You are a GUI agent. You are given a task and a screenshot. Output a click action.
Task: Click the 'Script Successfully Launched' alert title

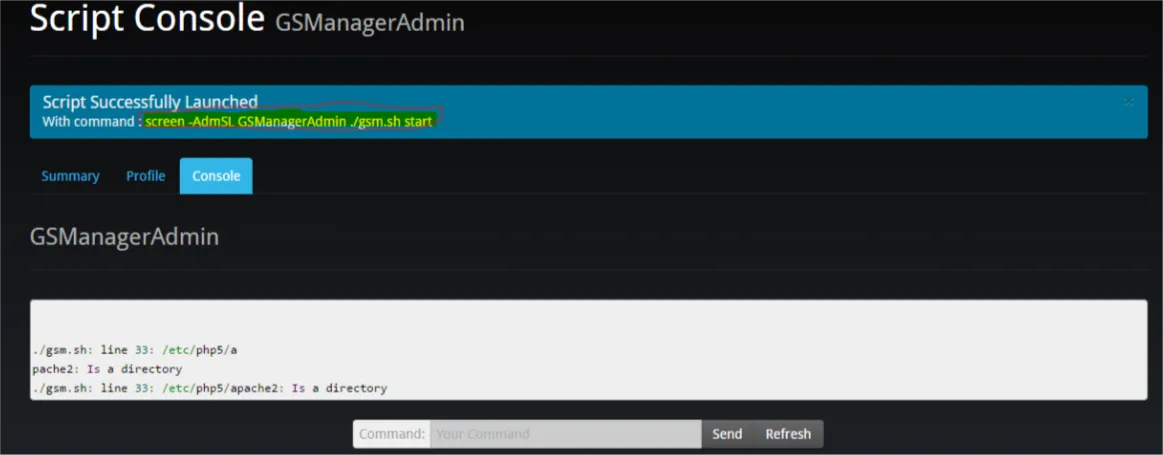click(x=150, y=102)
